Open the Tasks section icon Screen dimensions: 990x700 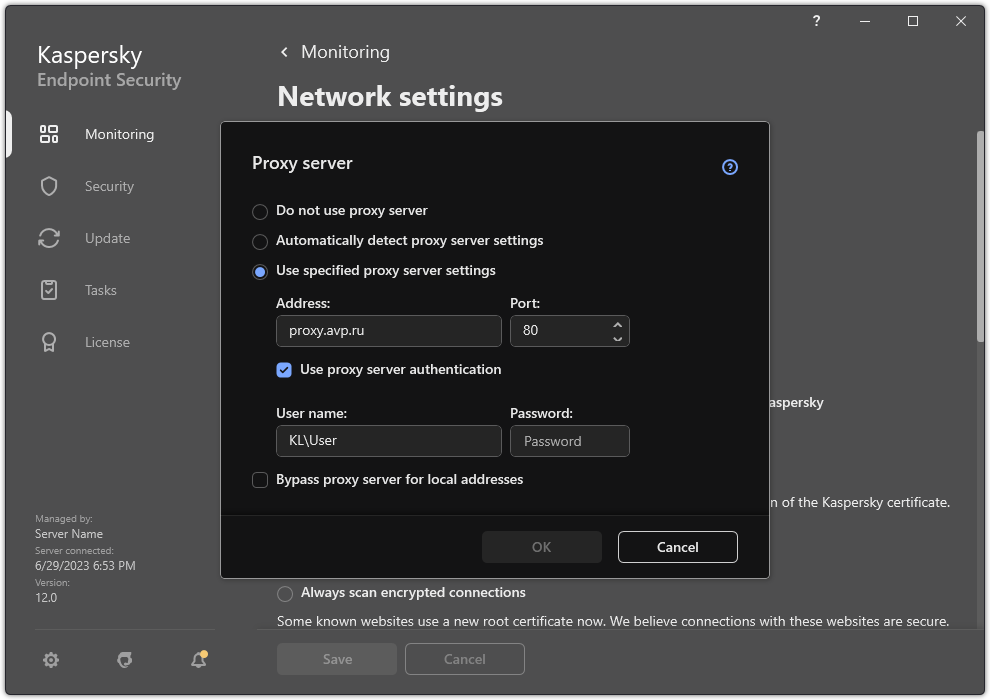pos(49,290)
